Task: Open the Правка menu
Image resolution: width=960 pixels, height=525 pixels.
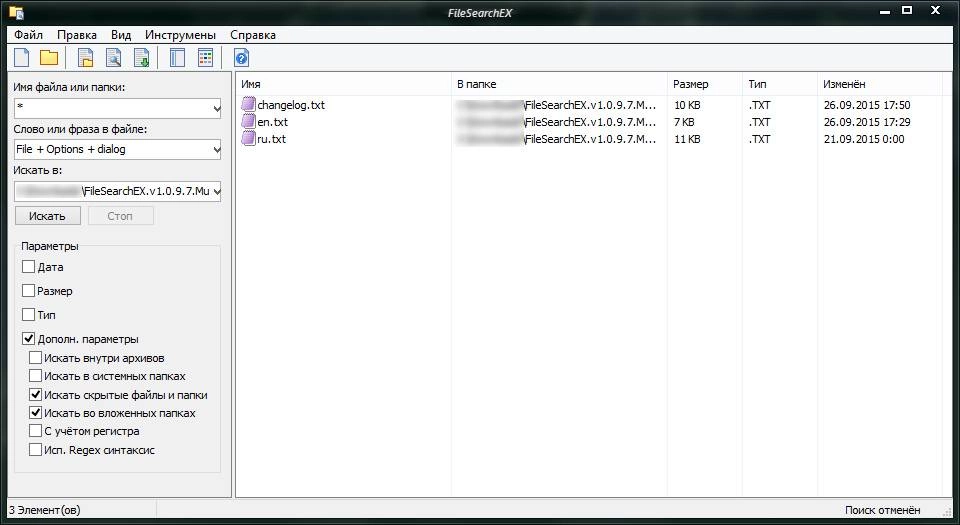Action: point(77,35)
